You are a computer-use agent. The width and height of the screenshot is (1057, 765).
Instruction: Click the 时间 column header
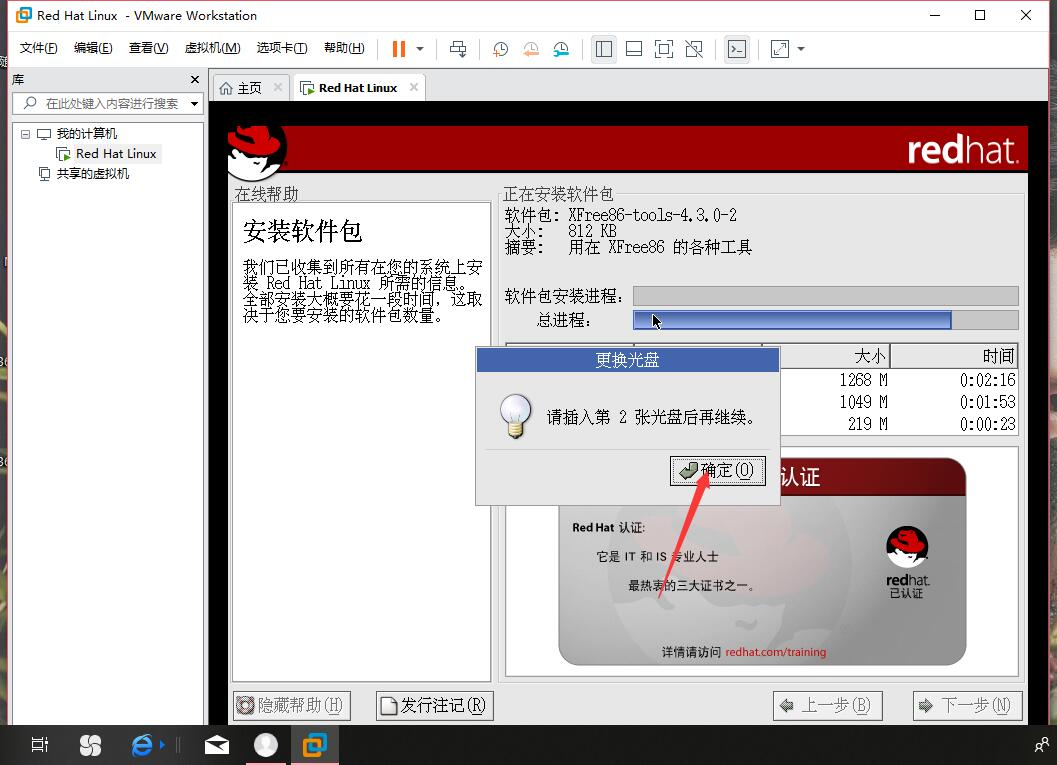[954, 356]
